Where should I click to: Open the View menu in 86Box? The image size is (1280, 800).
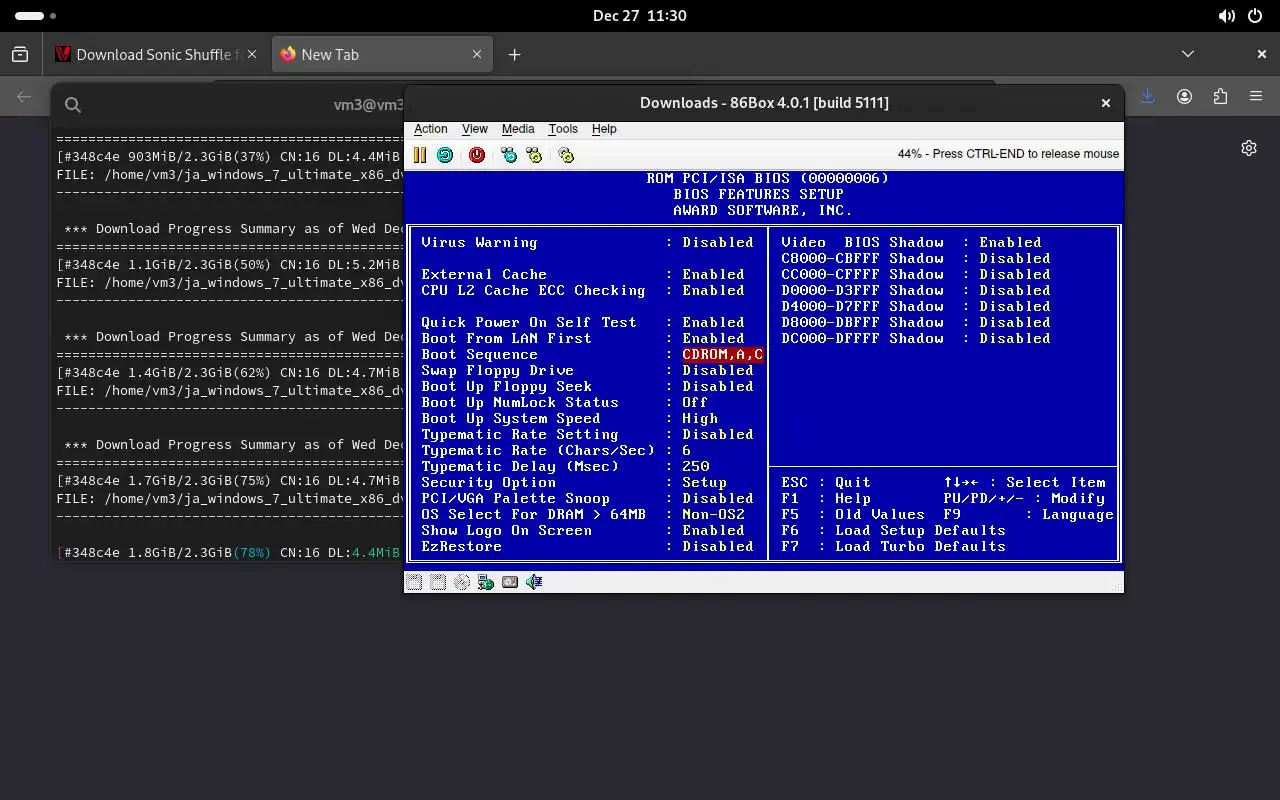click(x=474, y=129)
